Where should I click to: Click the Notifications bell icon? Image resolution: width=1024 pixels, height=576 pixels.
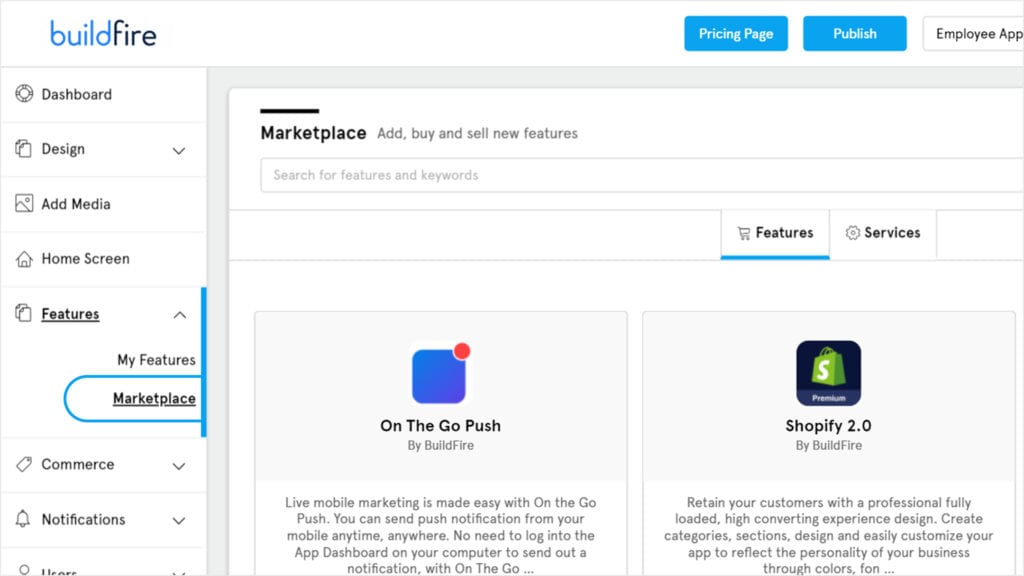pos(24,520)
